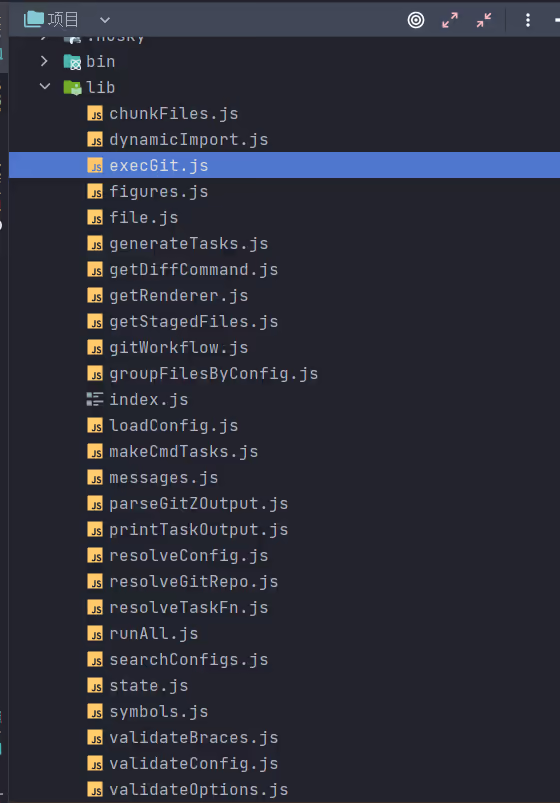Click the bin folder icon
Viewport: 560px width, 803px height.
72,62
